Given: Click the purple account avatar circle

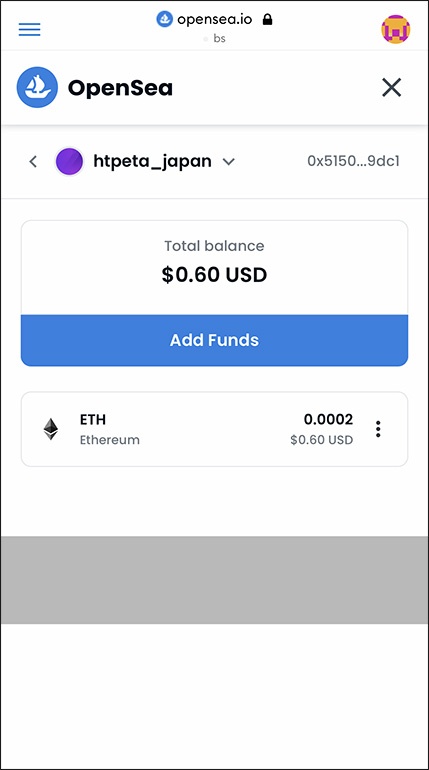Looking at the screenshot, I should [69, 162].
